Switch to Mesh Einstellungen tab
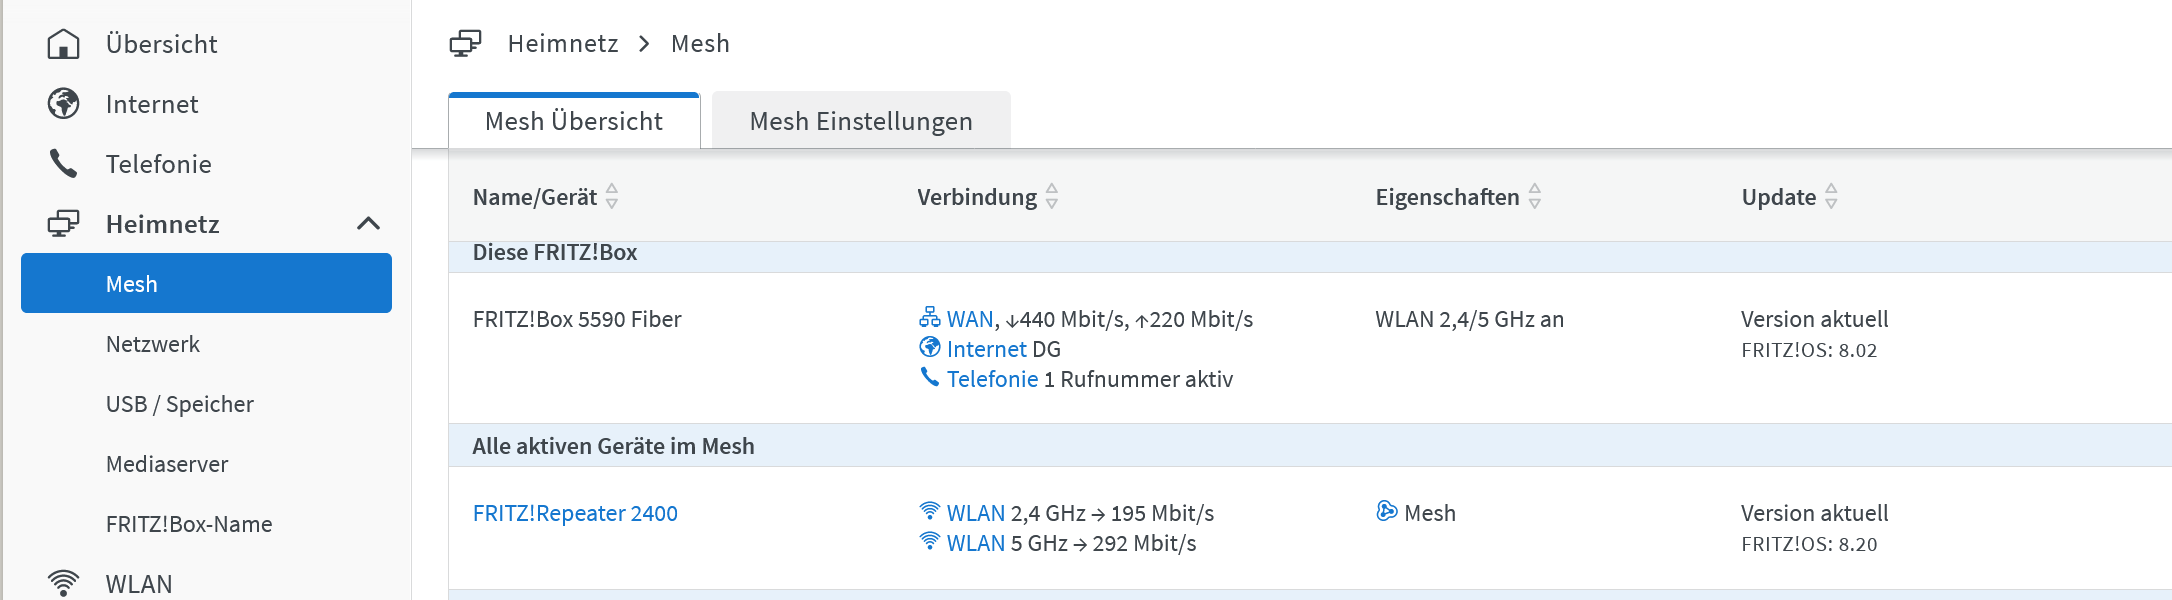Viewport: 2172px width, 600px height. coord(861,121)
